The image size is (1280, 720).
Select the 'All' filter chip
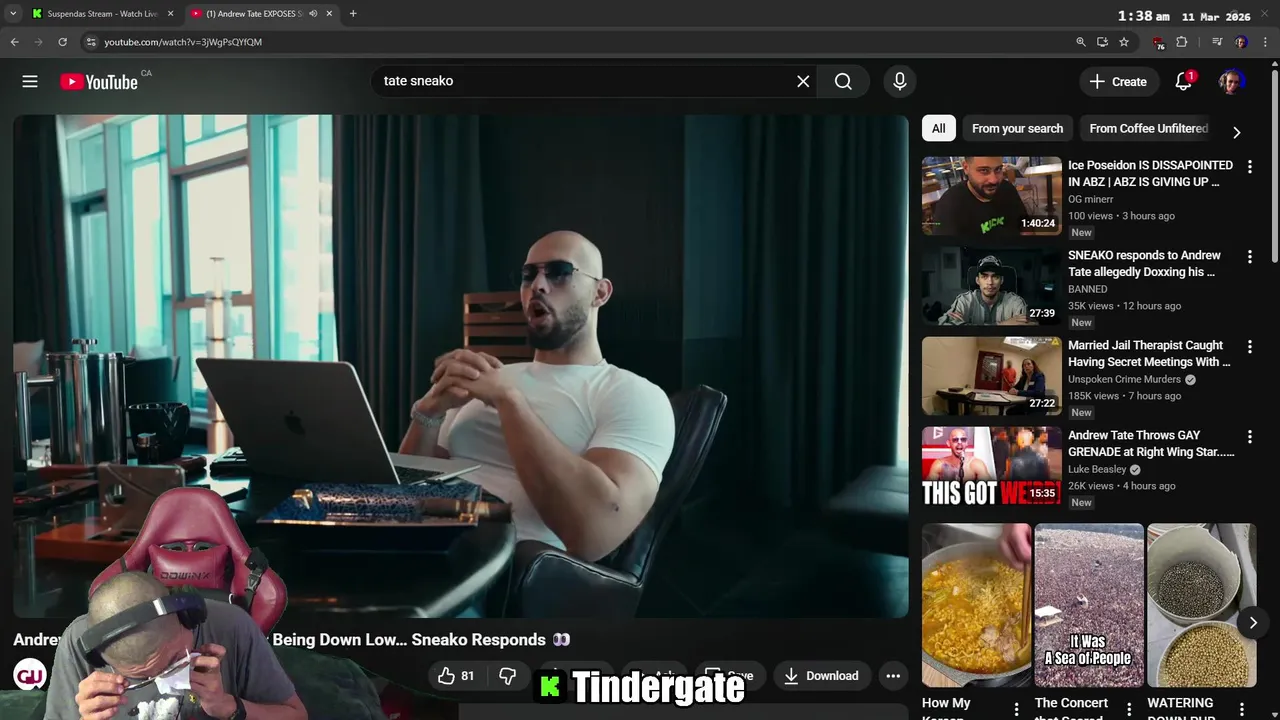(x=938, y=128)
